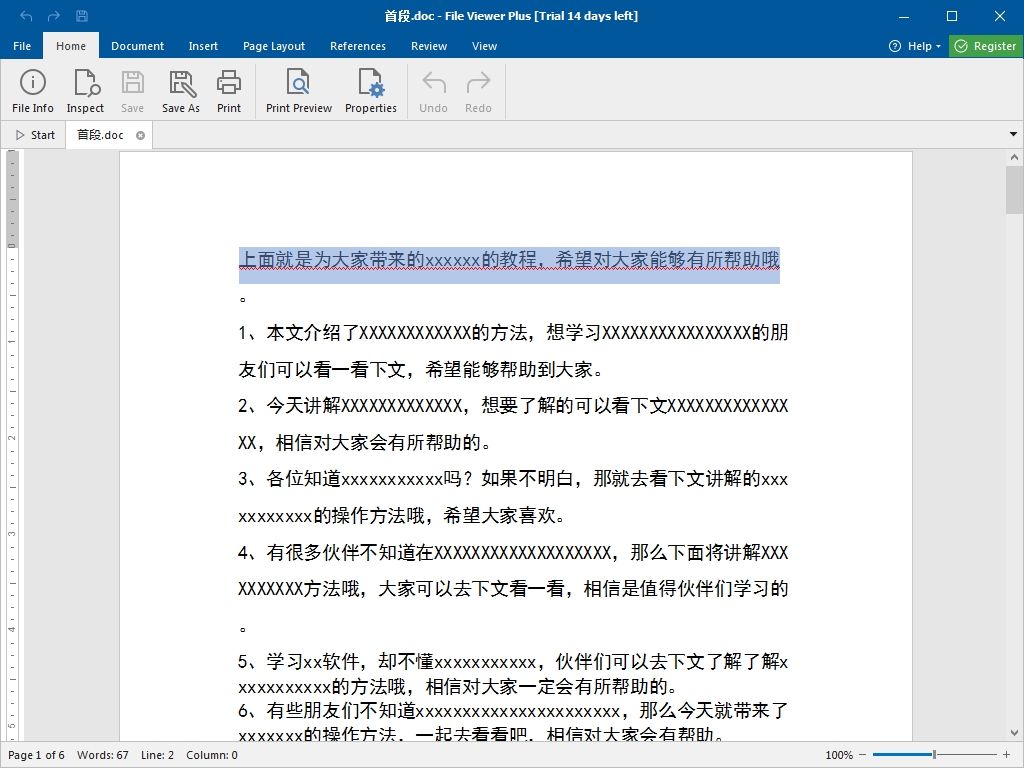This screenshot has height=768, width=1024.
Task: Click the green Register button
Action: 986,46
